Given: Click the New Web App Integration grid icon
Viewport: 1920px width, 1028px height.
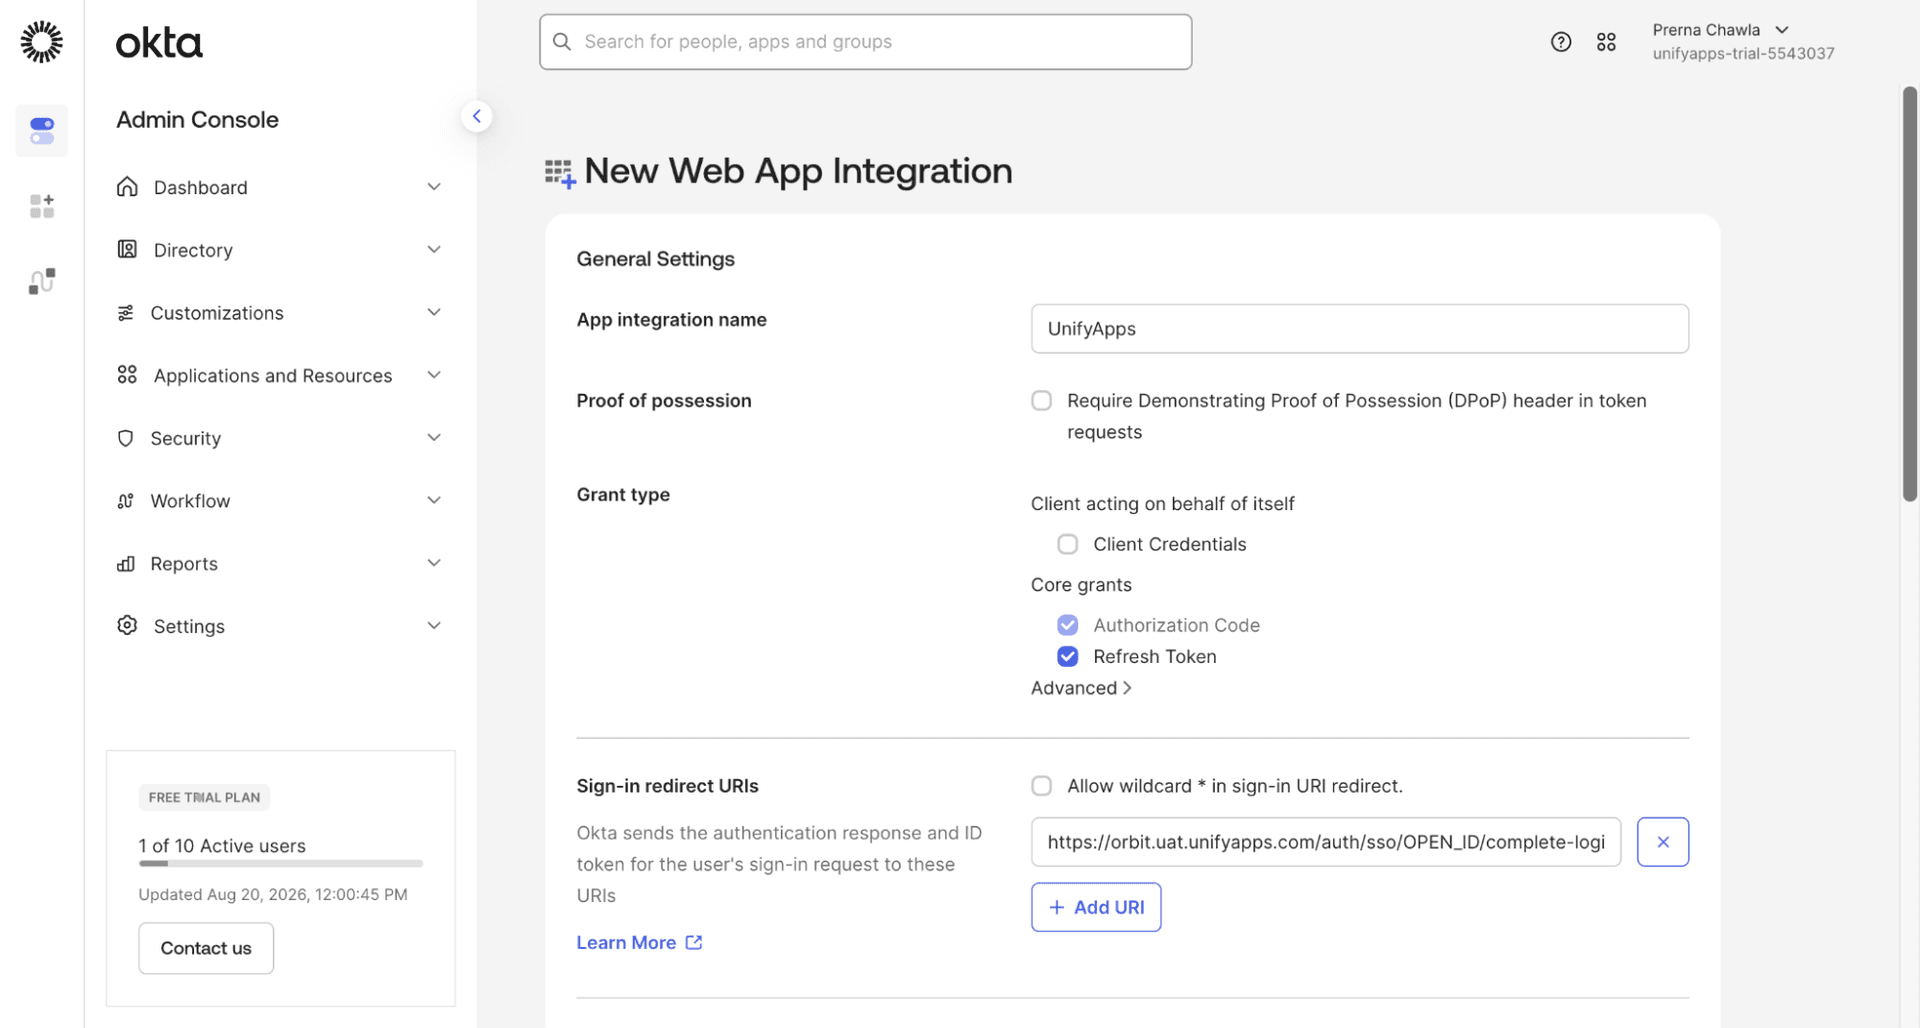Looking at the screenshot, I should point(560,174).
